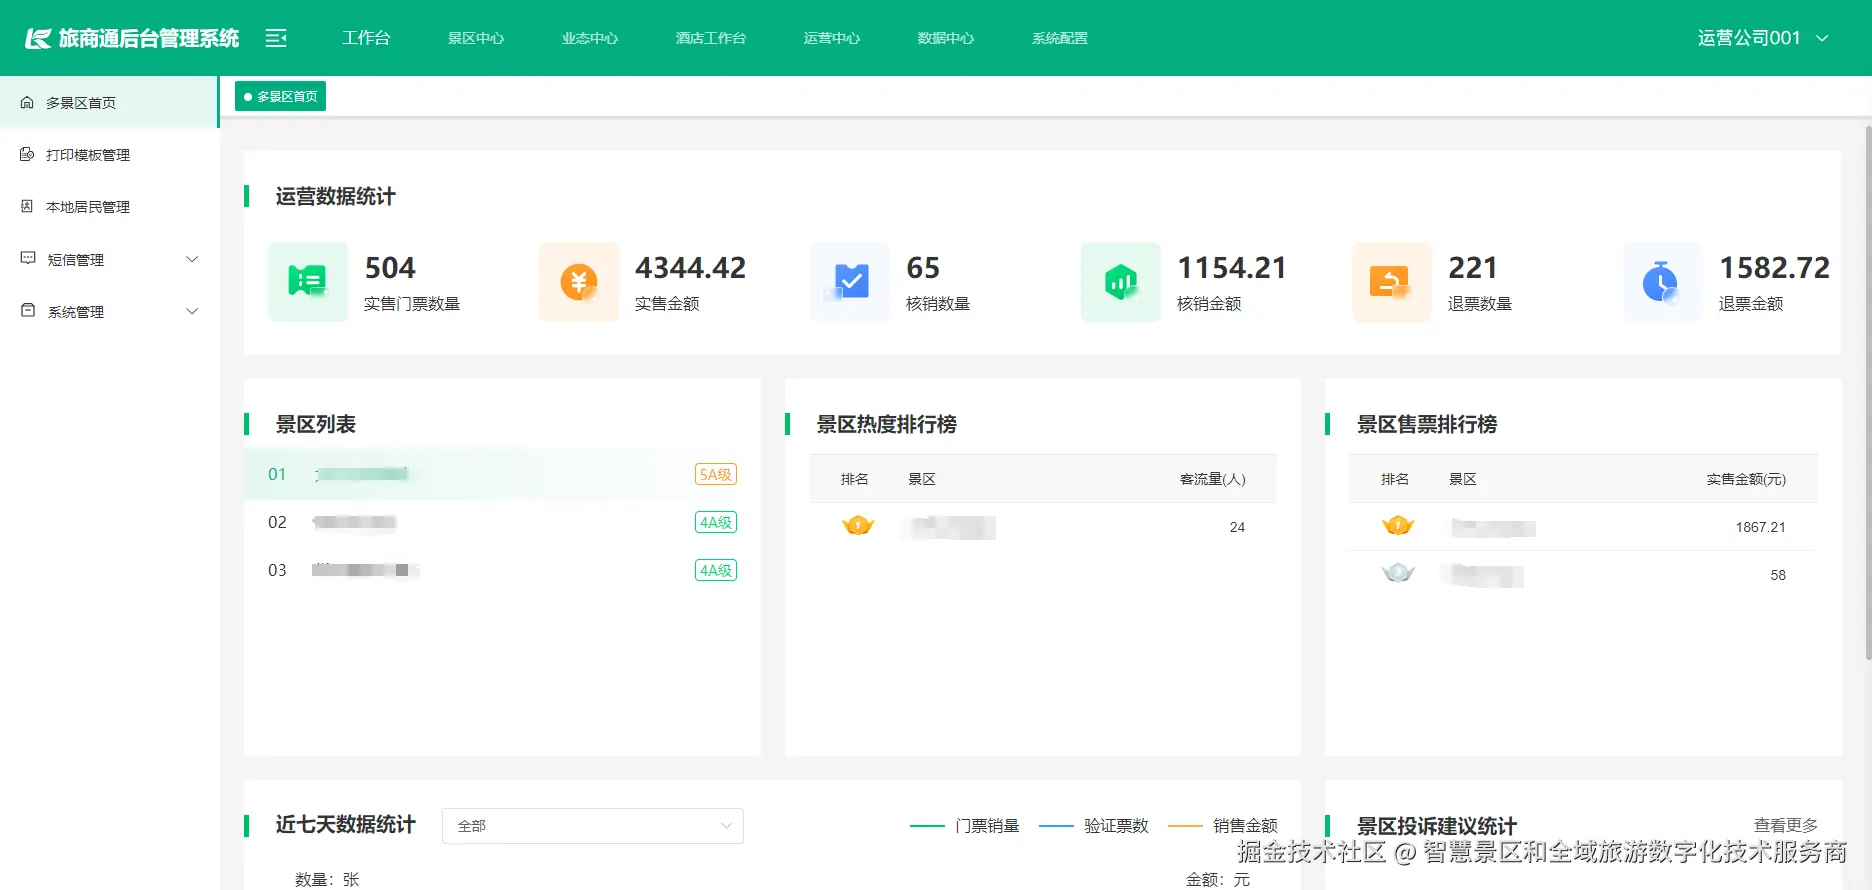
Task: Open the 景区中心 top menu
Action: coord(476,38)
